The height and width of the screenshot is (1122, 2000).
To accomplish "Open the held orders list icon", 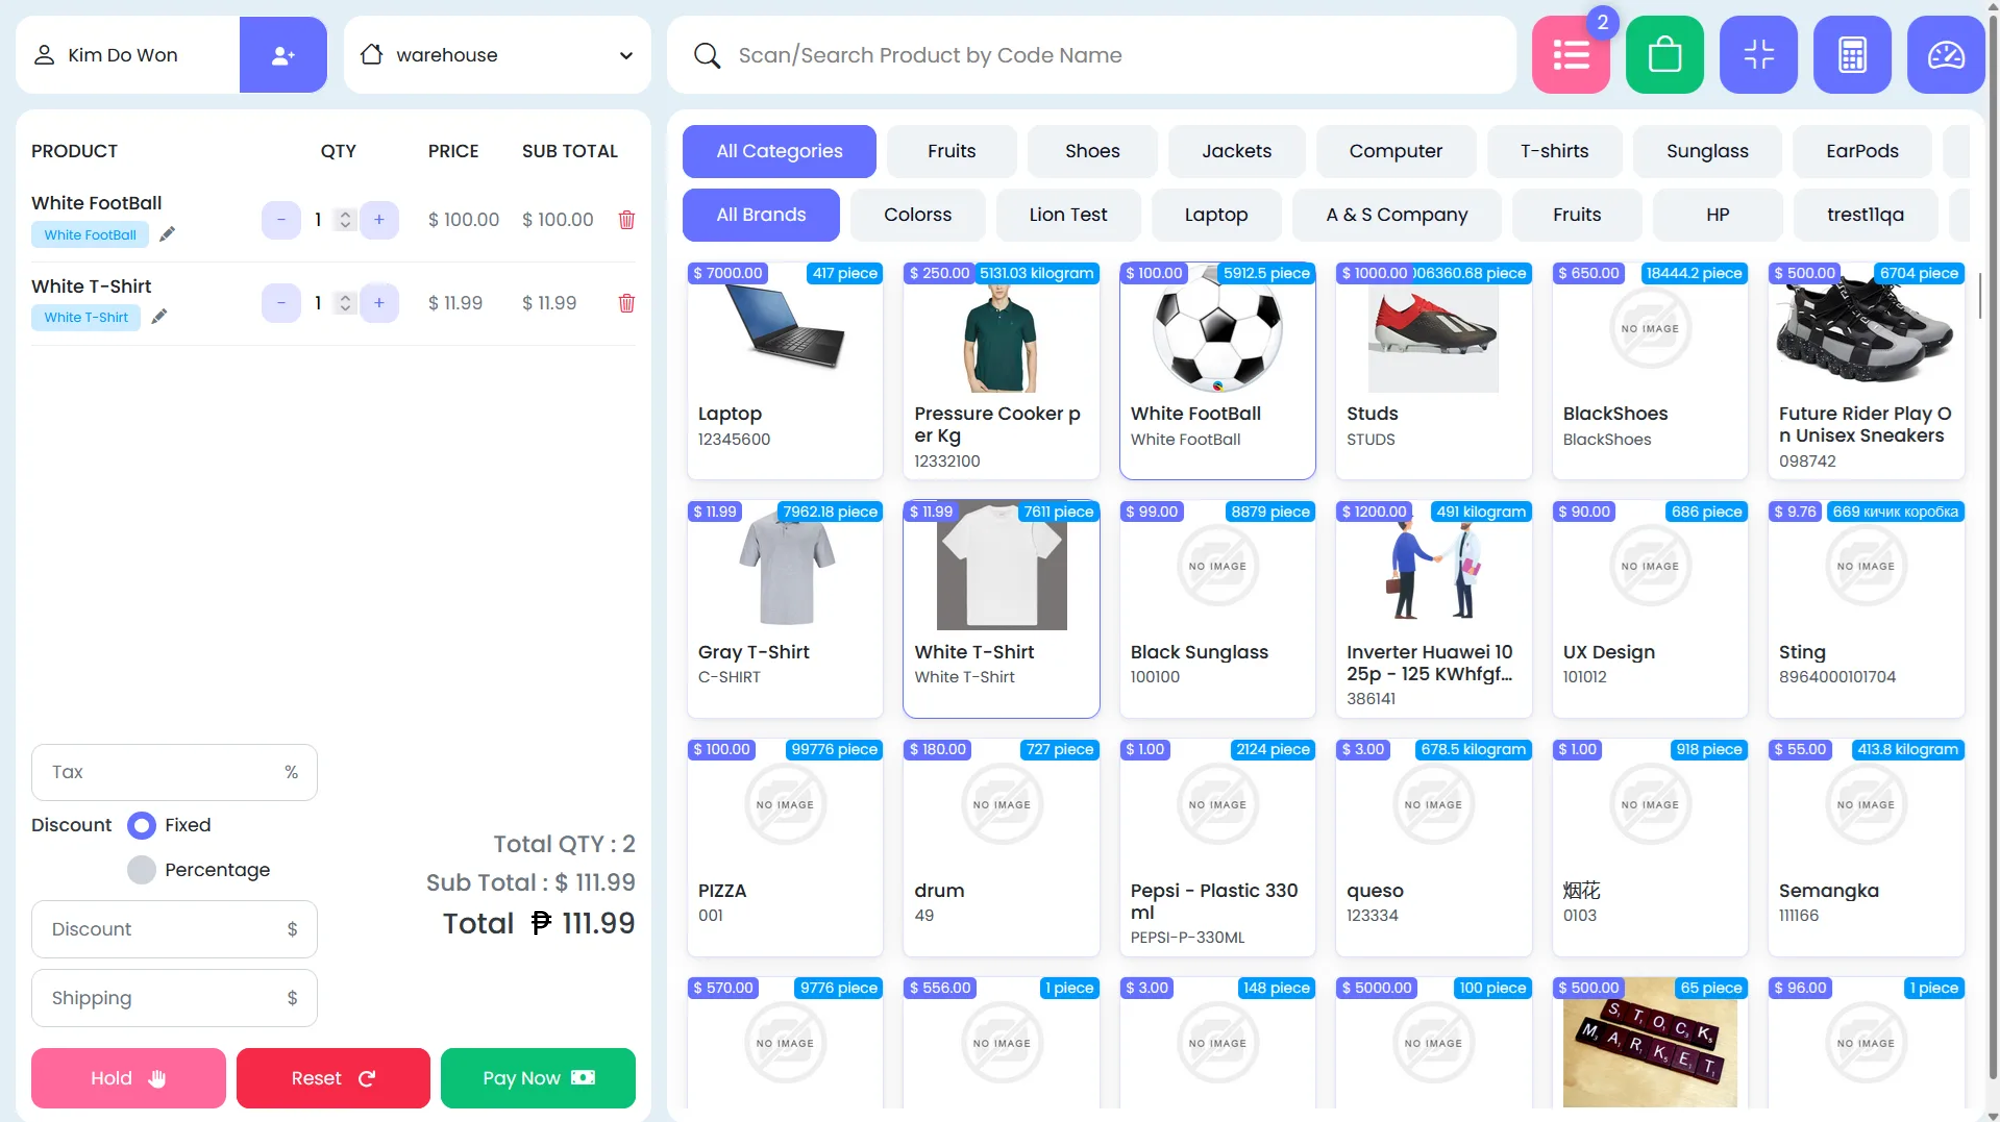I will tap(1570, 55).
